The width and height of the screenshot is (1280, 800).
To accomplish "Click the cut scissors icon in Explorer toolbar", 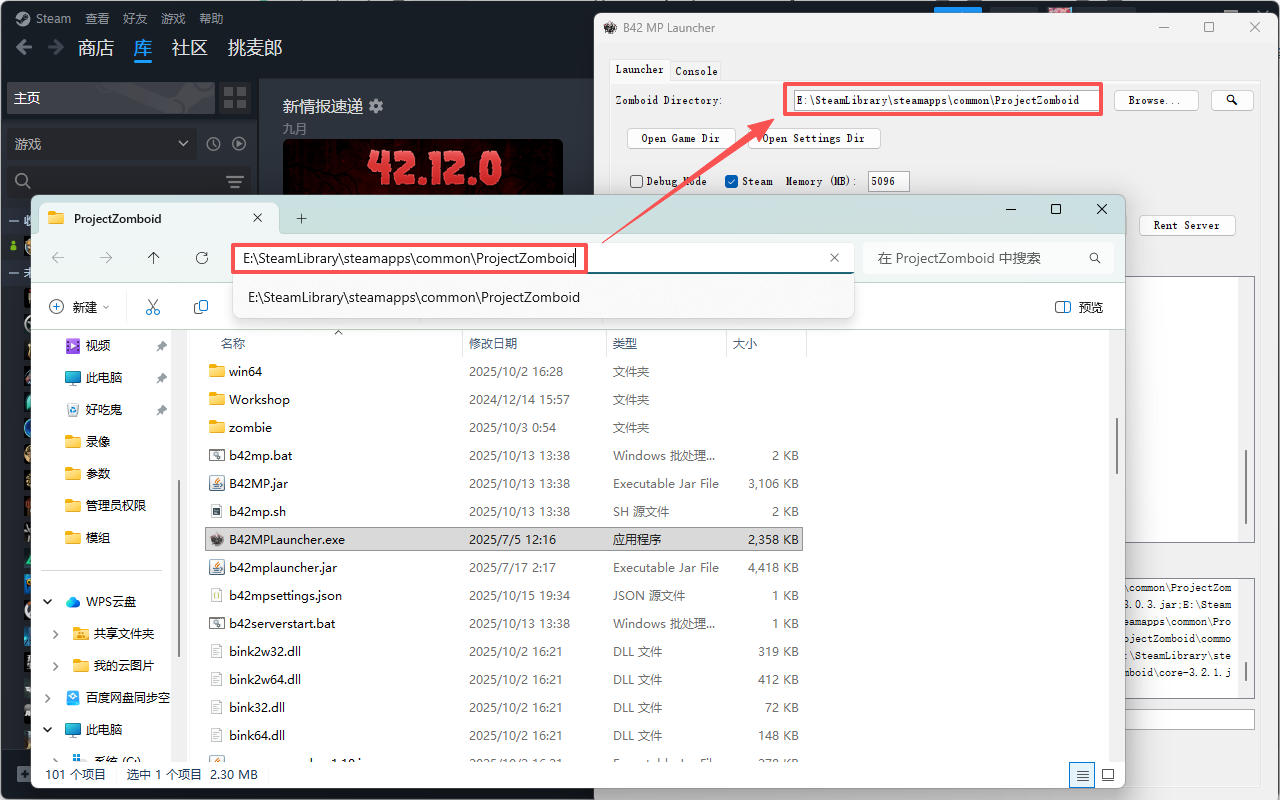I will point(153,307).
